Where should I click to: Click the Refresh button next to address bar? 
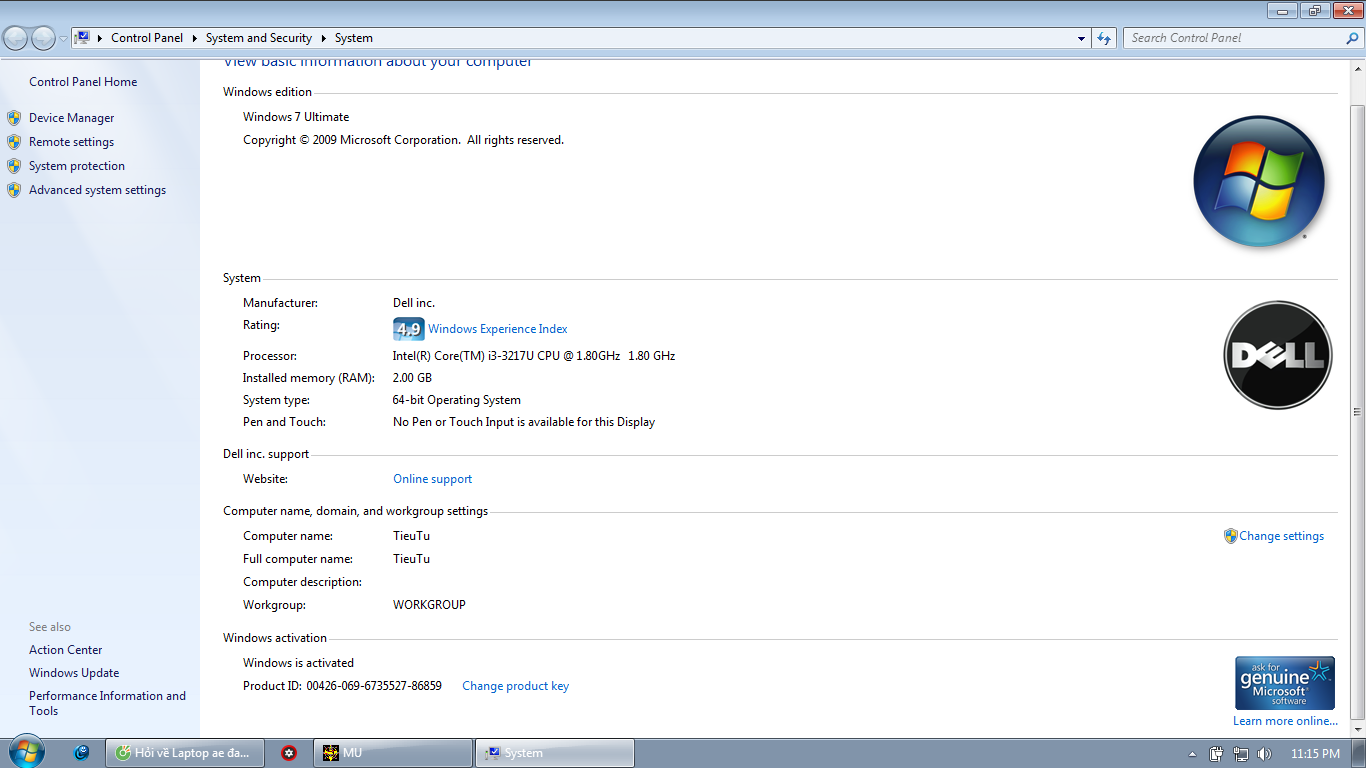click(1104, 38)
